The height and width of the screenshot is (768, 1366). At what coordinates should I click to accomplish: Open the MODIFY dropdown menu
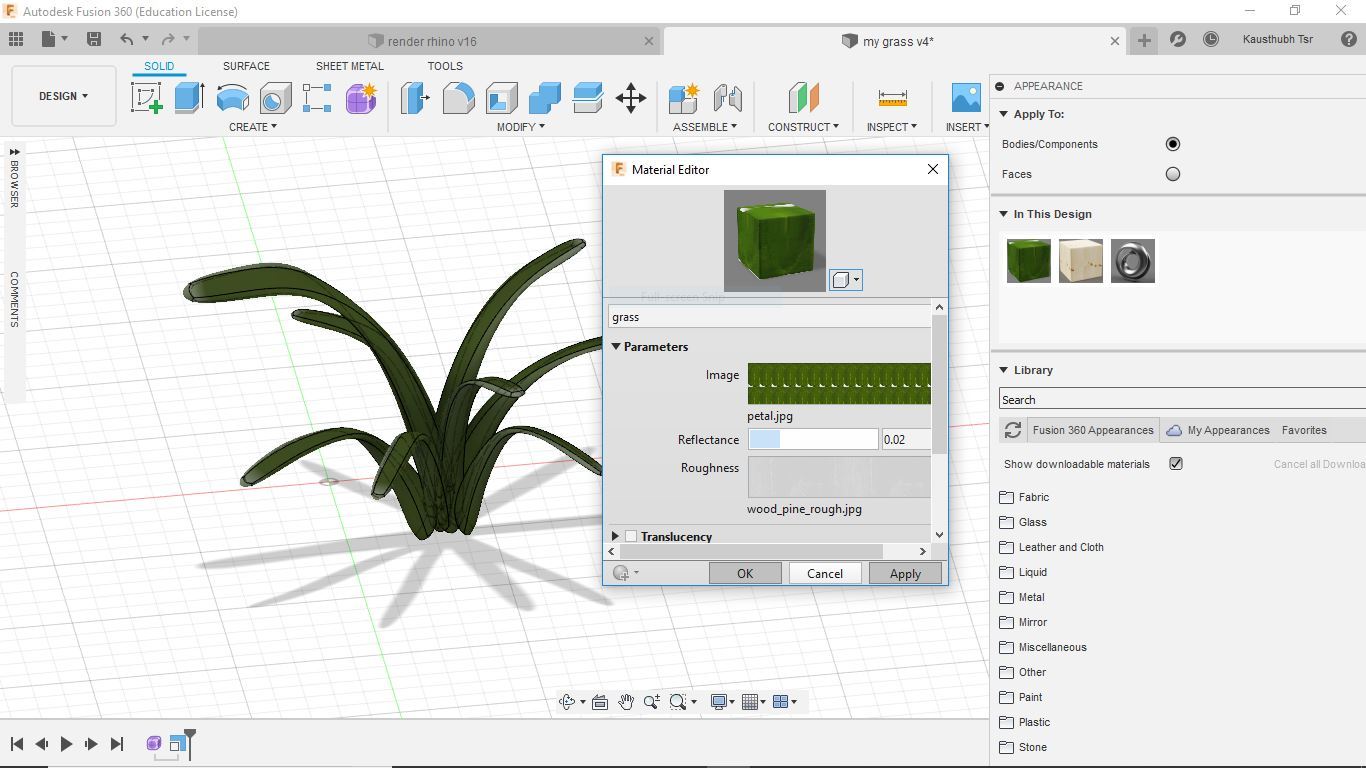click(x=520, y=127)
